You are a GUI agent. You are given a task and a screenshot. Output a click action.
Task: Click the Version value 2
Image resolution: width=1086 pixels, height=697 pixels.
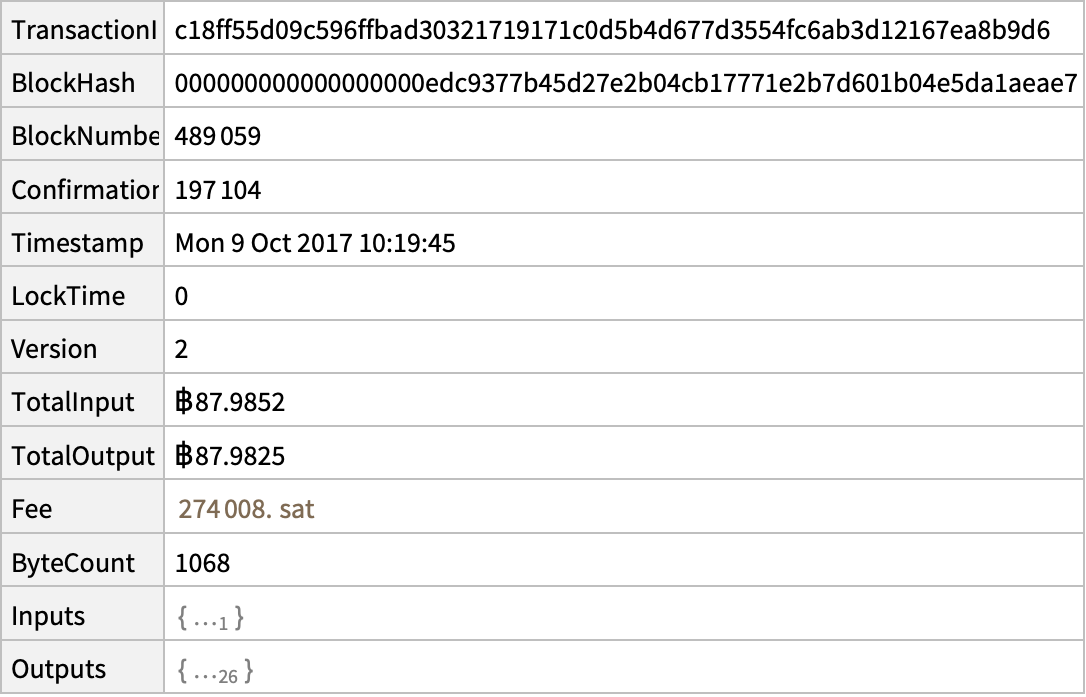tap(181, 349)
